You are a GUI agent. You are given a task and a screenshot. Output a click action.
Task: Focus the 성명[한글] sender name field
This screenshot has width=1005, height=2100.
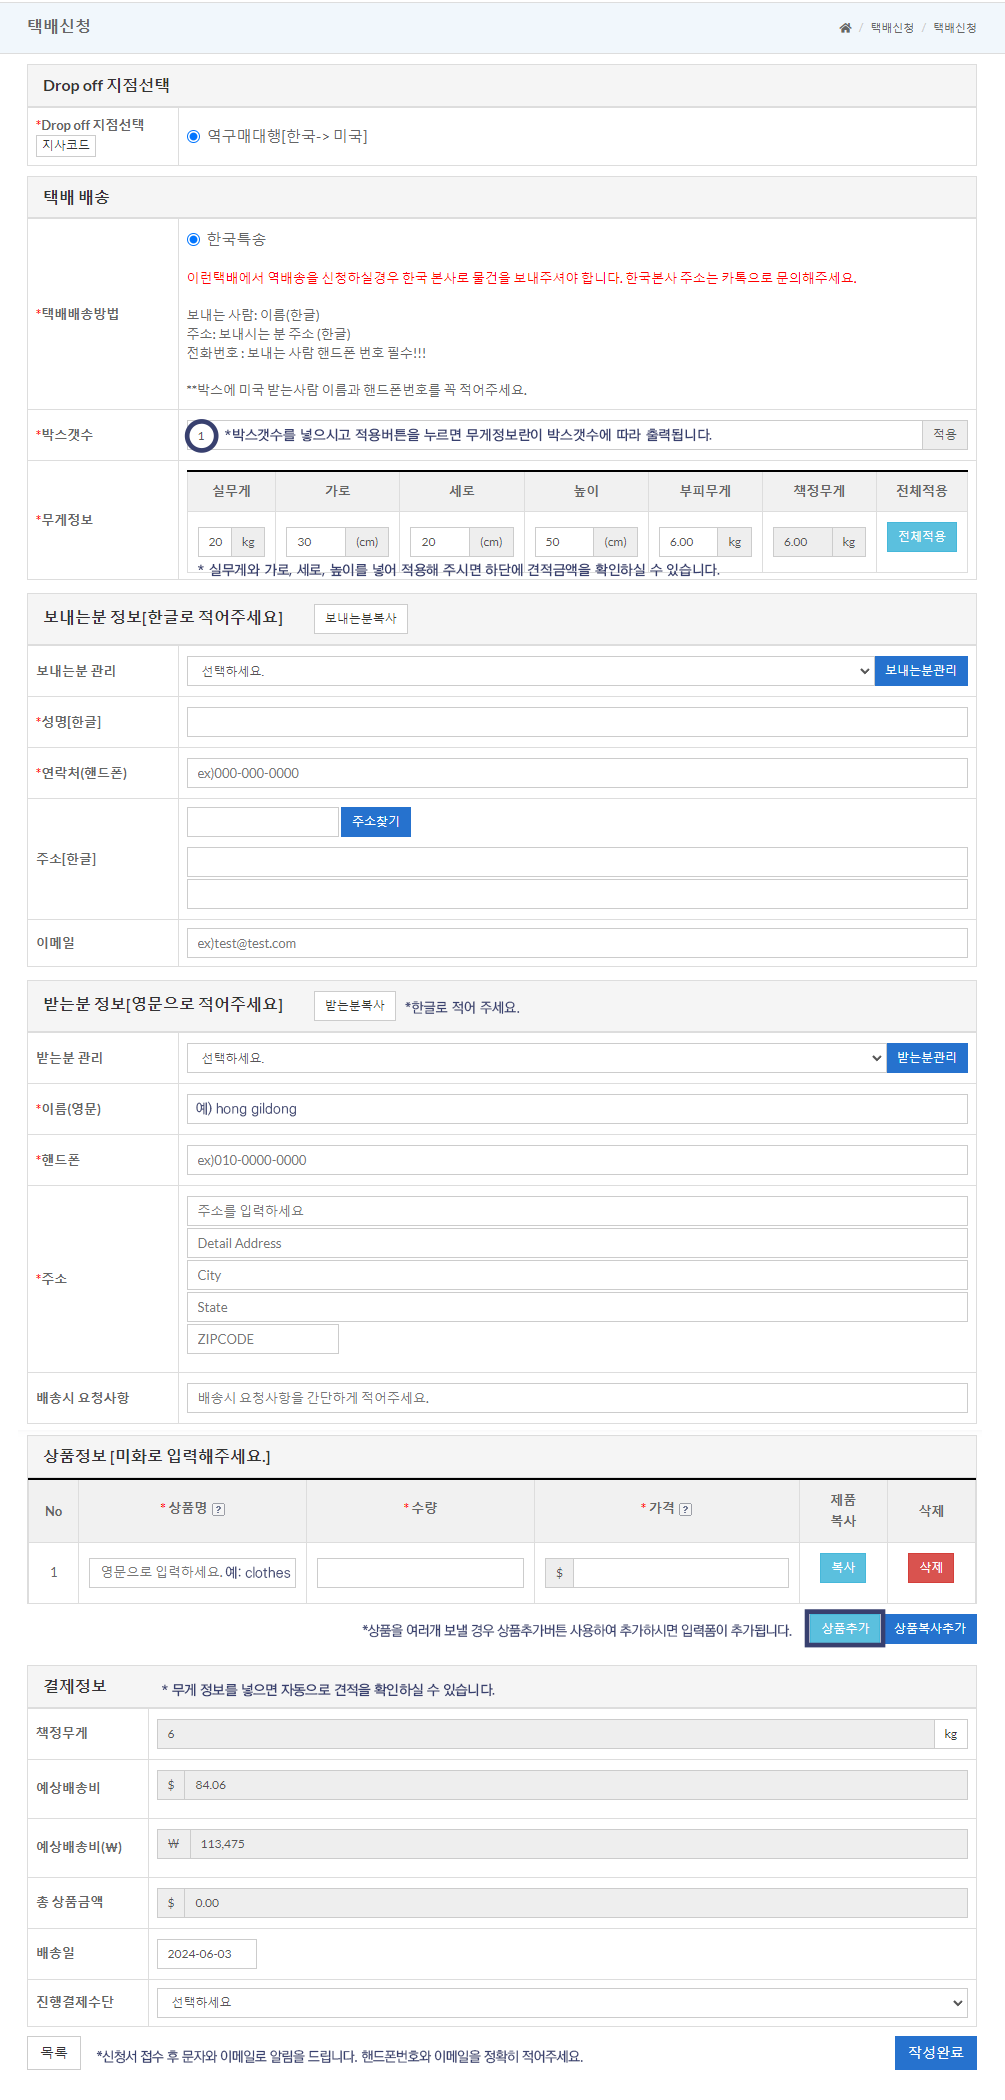pyautogui.click(x=577, y=722)
